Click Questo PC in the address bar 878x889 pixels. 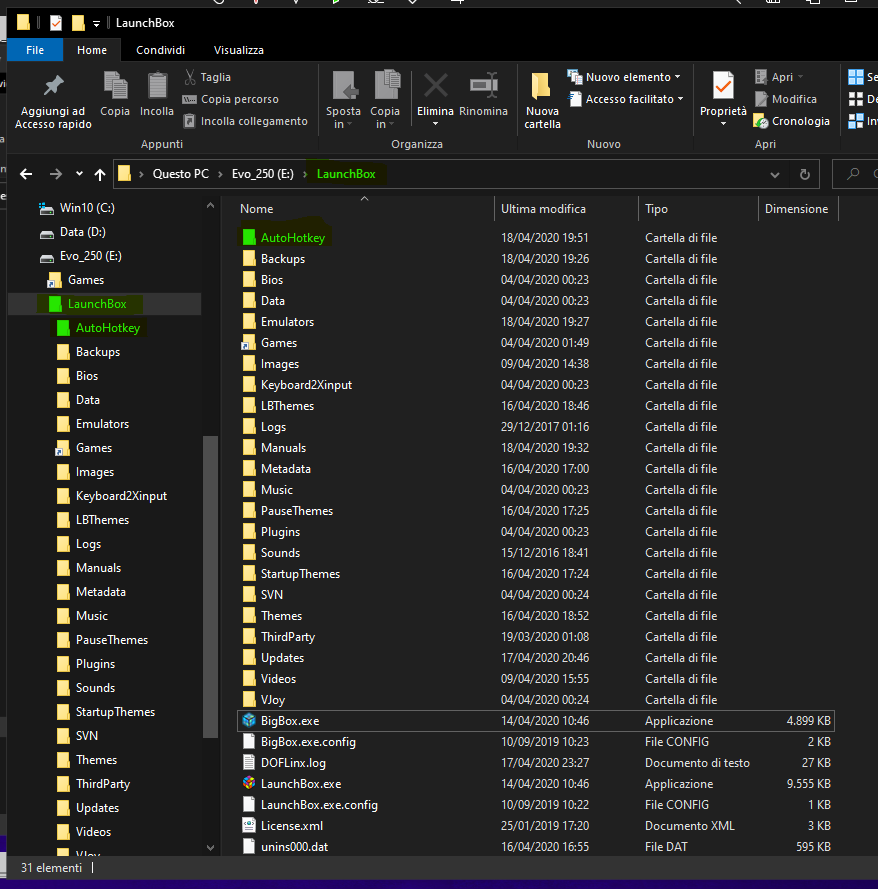point(181,174)
